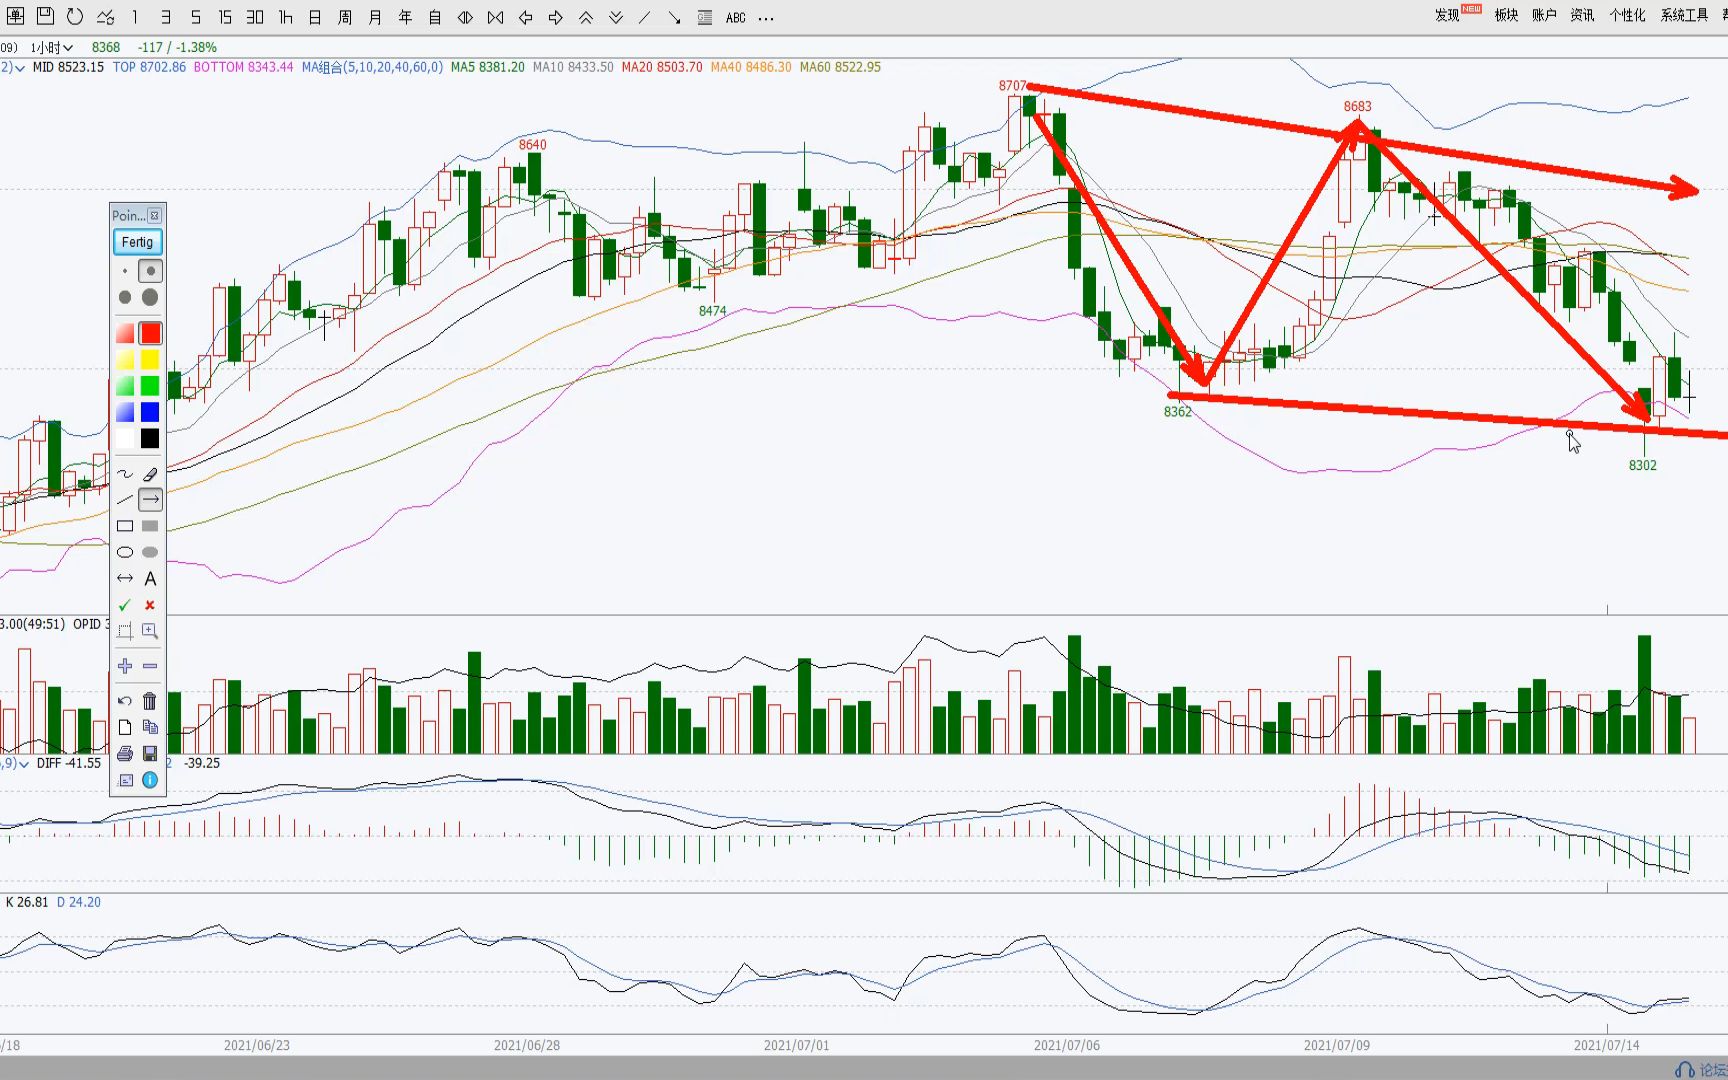Choose the black color swatch
This screenshot has height=1080, width=1728.
pos(150,438)
